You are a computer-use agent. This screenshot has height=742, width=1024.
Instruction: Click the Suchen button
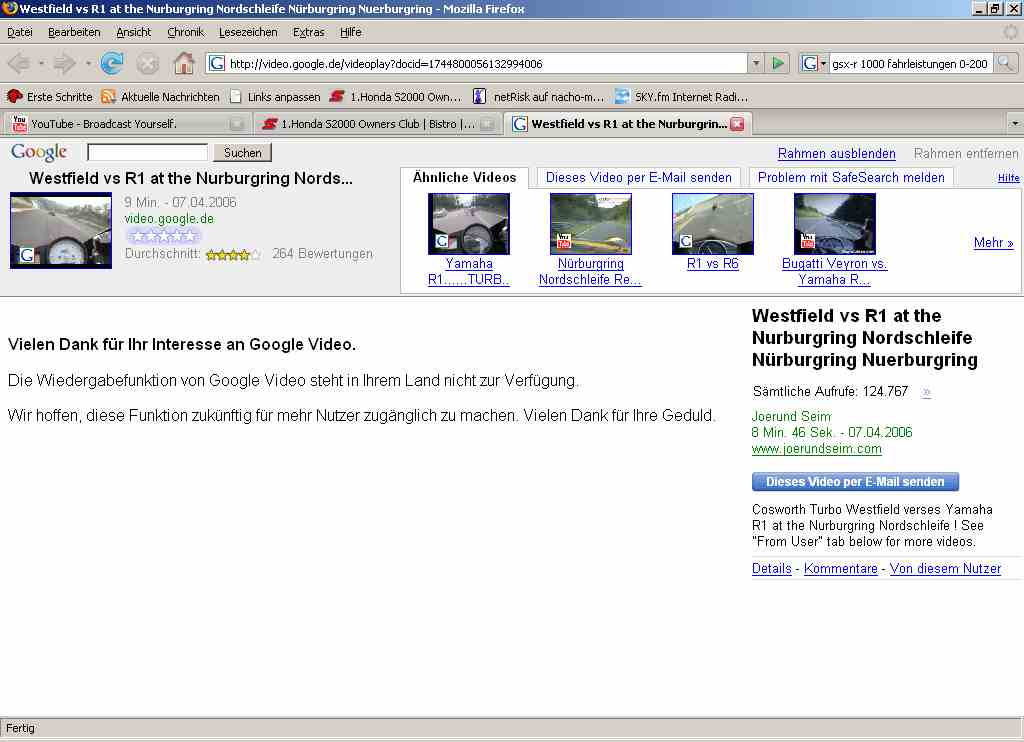coord(242,153)
